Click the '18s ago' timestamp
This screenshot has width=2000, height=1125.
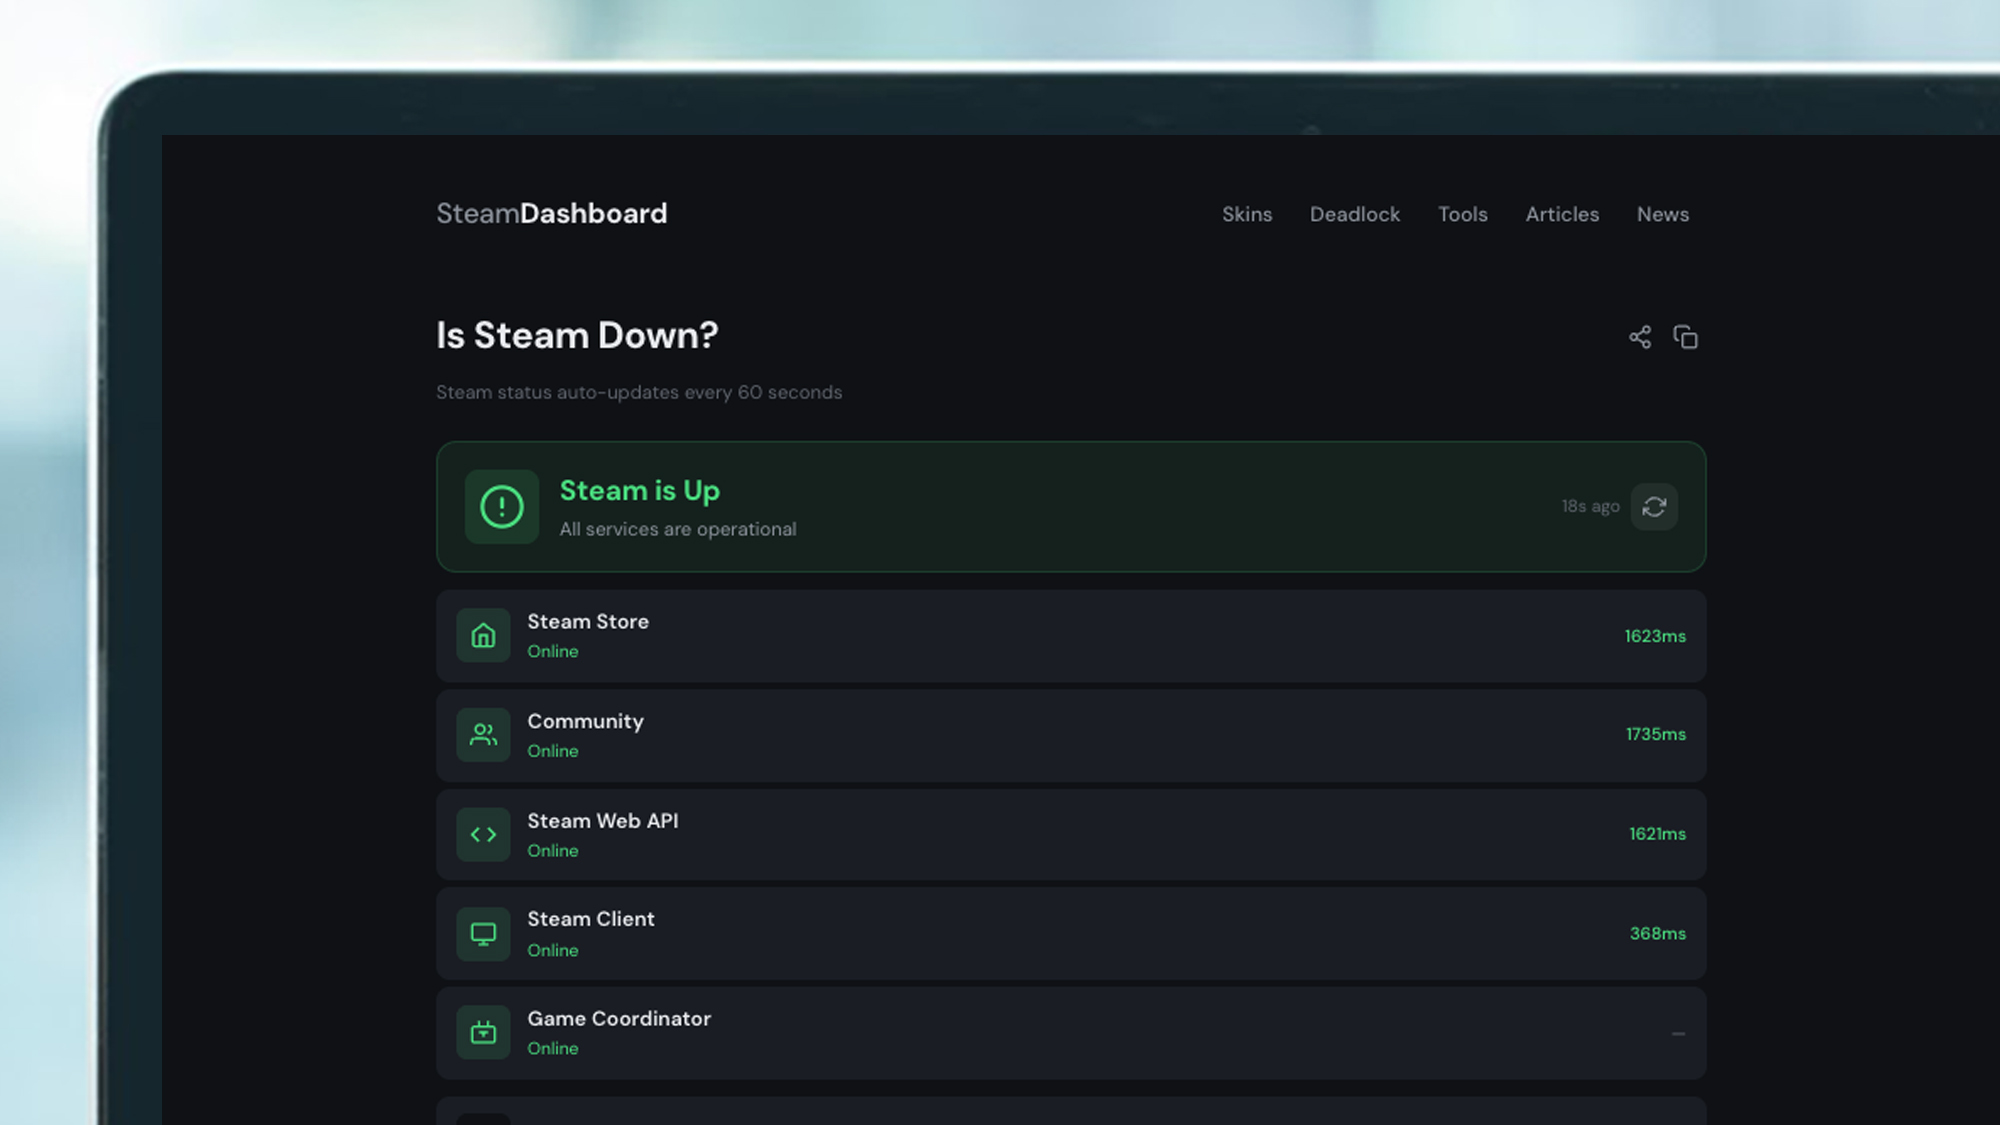1590,507
